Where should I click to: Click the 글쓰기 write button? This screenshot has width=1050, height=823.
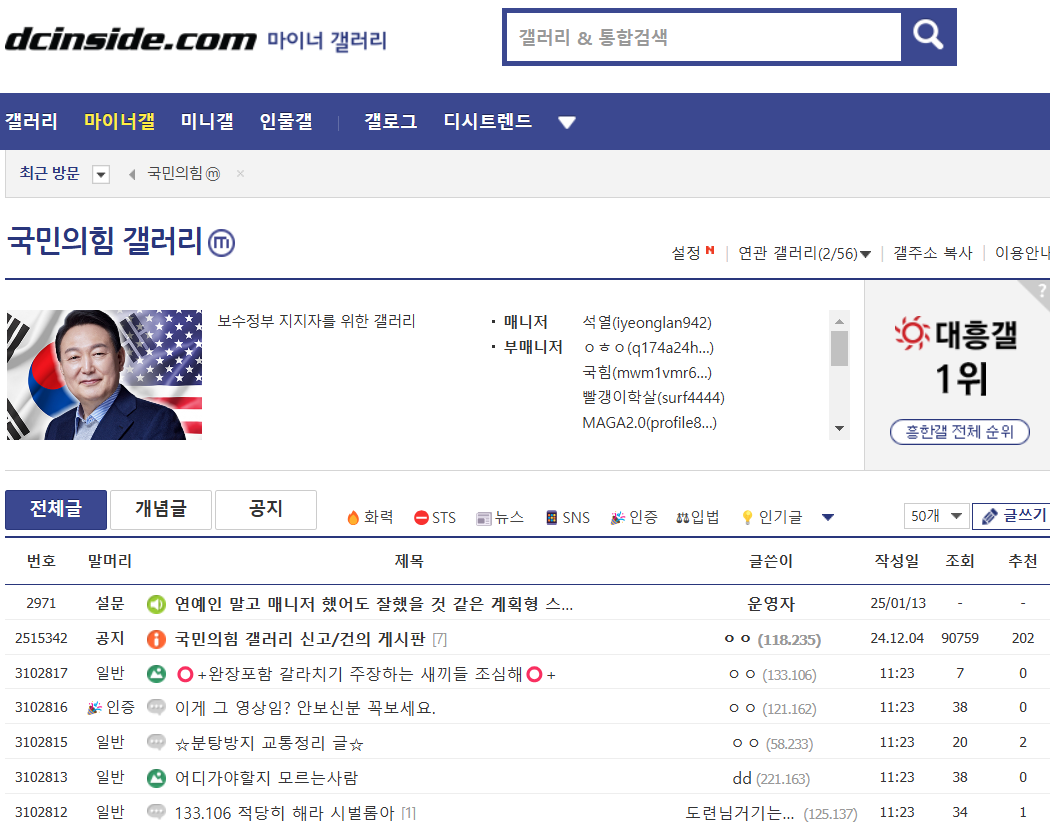tap(1011, 516)
